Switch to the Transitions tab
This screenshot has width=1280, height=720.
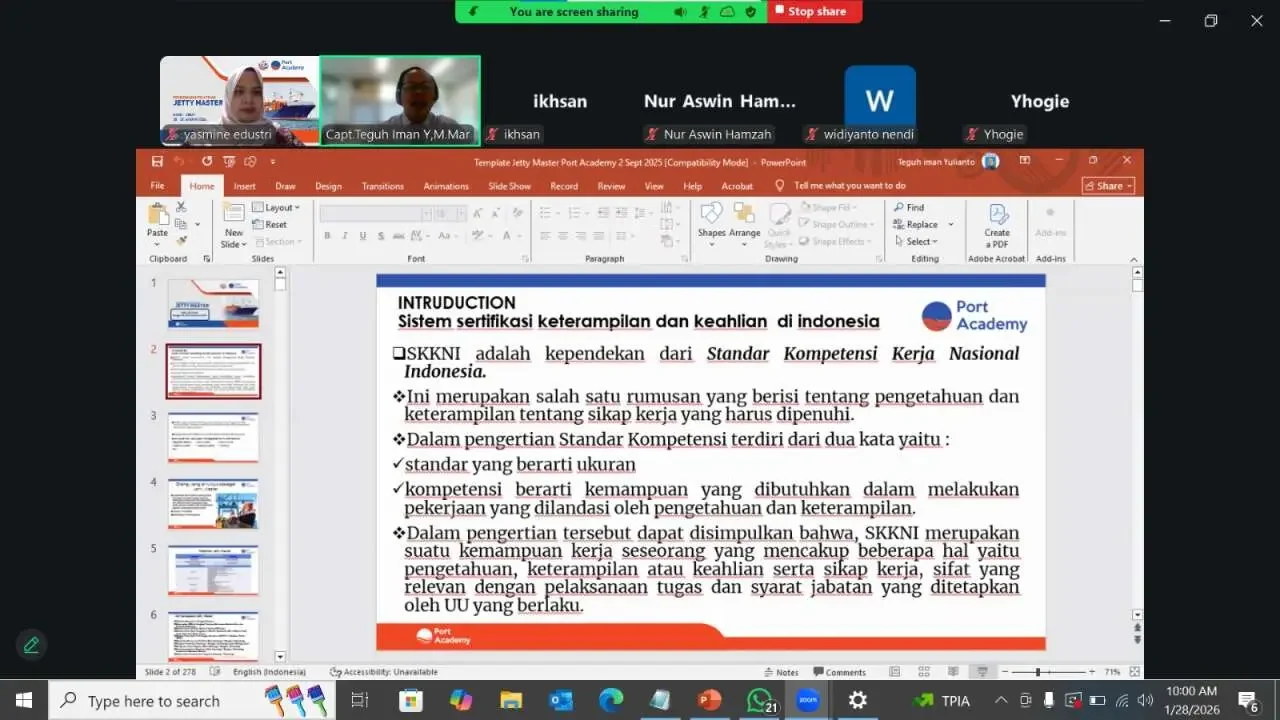pos(383,186)
